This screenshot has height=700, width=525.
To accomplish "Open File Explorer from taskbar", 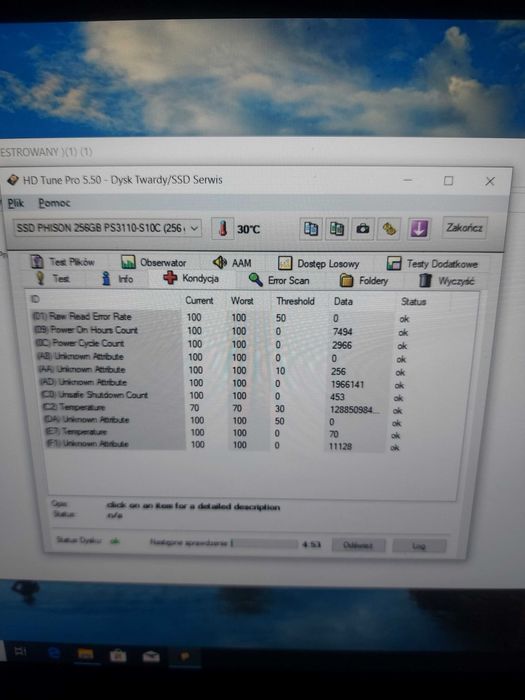I will [85, 655].
